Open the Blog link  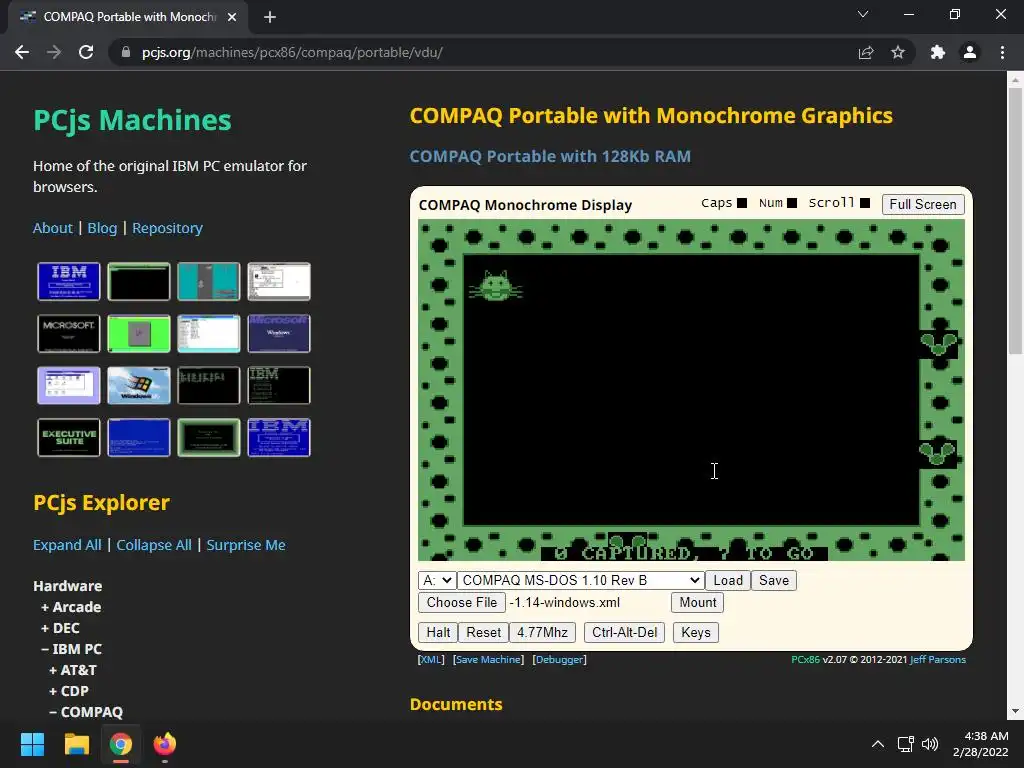click(x=103, y=228)
